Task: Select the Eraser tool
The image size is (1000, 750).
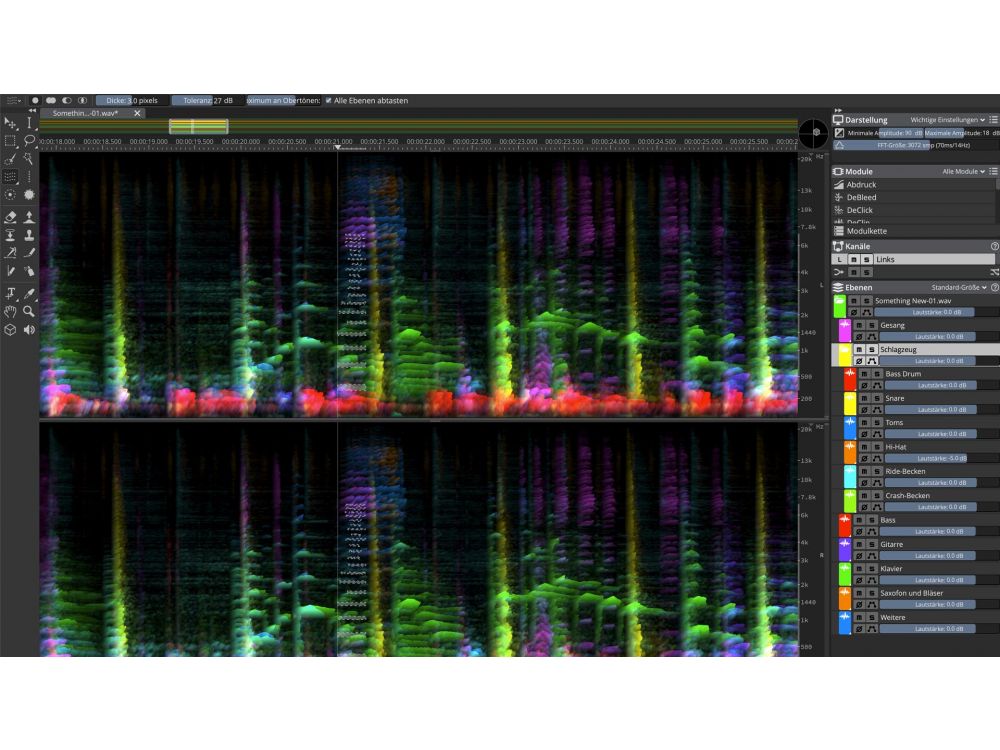Action: (10, 216)
